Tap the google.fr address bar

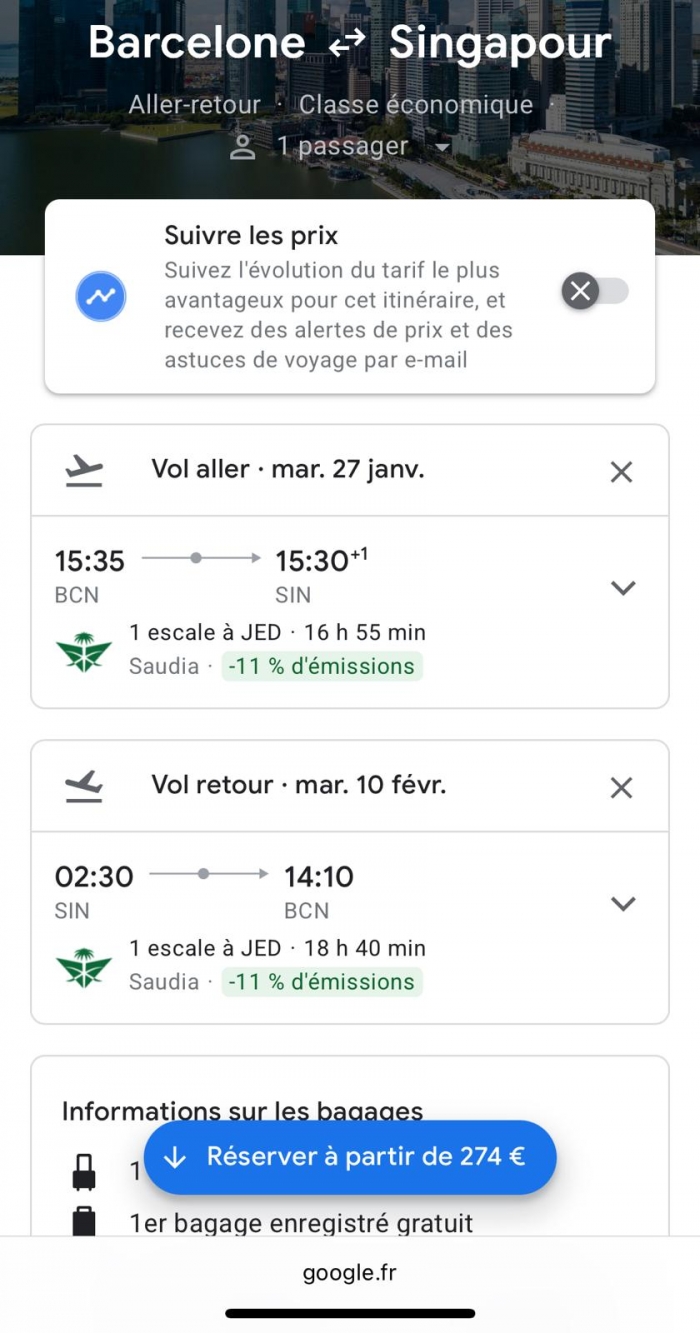pyautogui.click(x=349, y=1273)
